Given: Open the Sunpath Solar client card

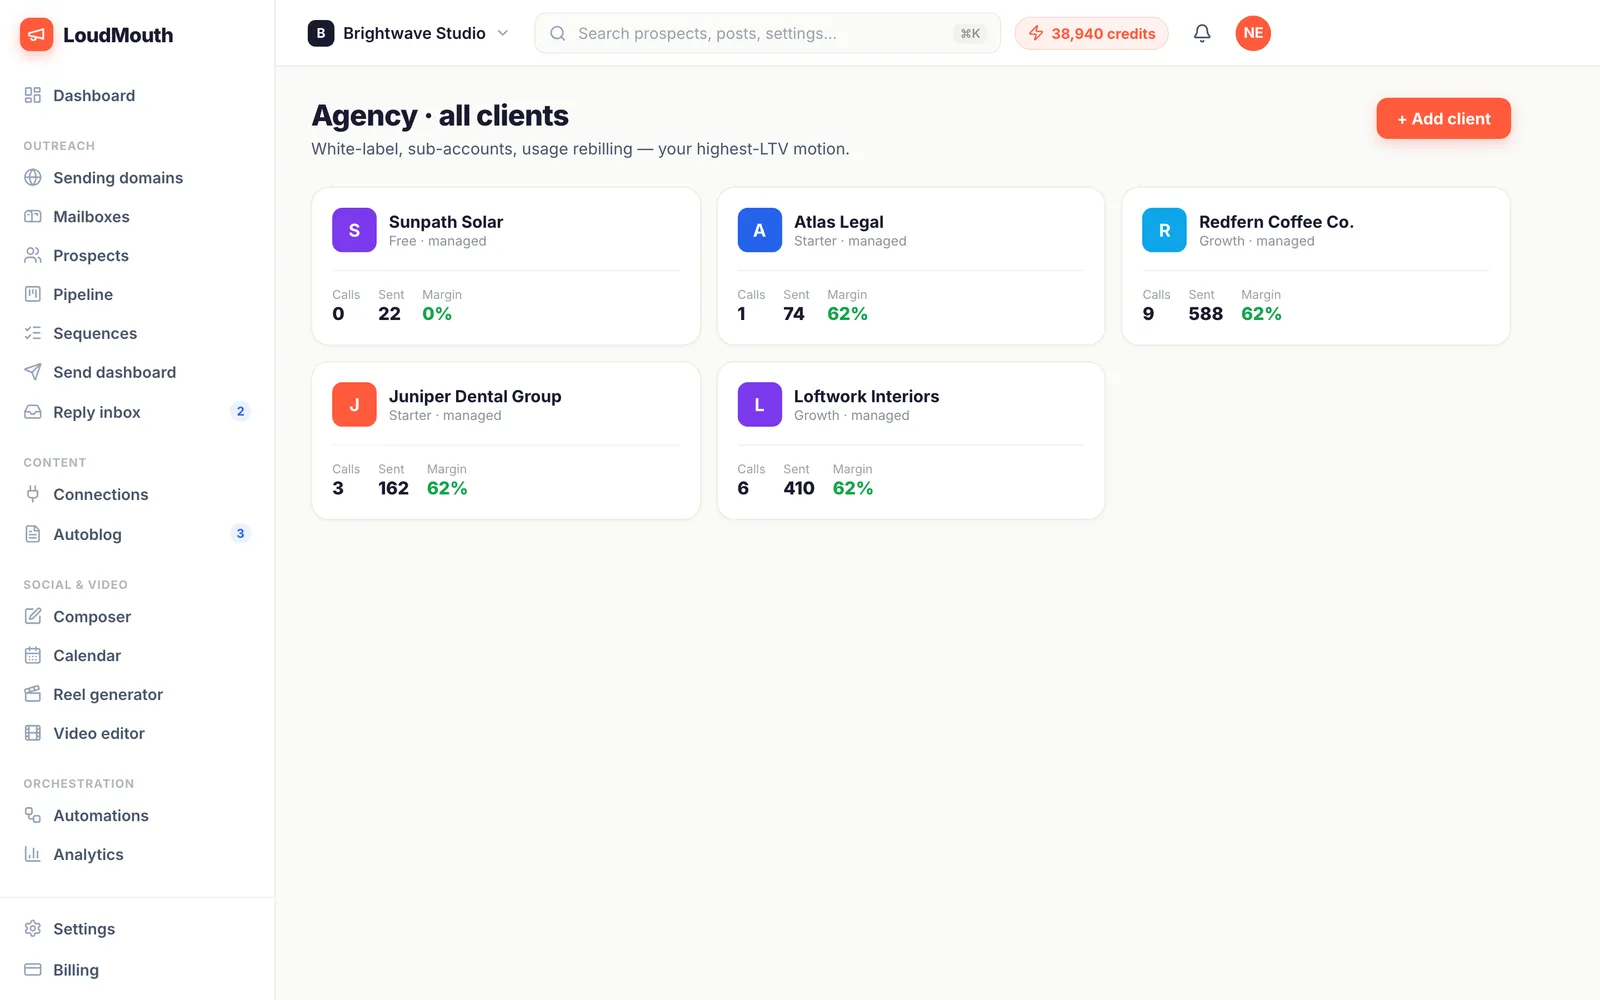Looking at the screenshot, I should coord(506,266).
